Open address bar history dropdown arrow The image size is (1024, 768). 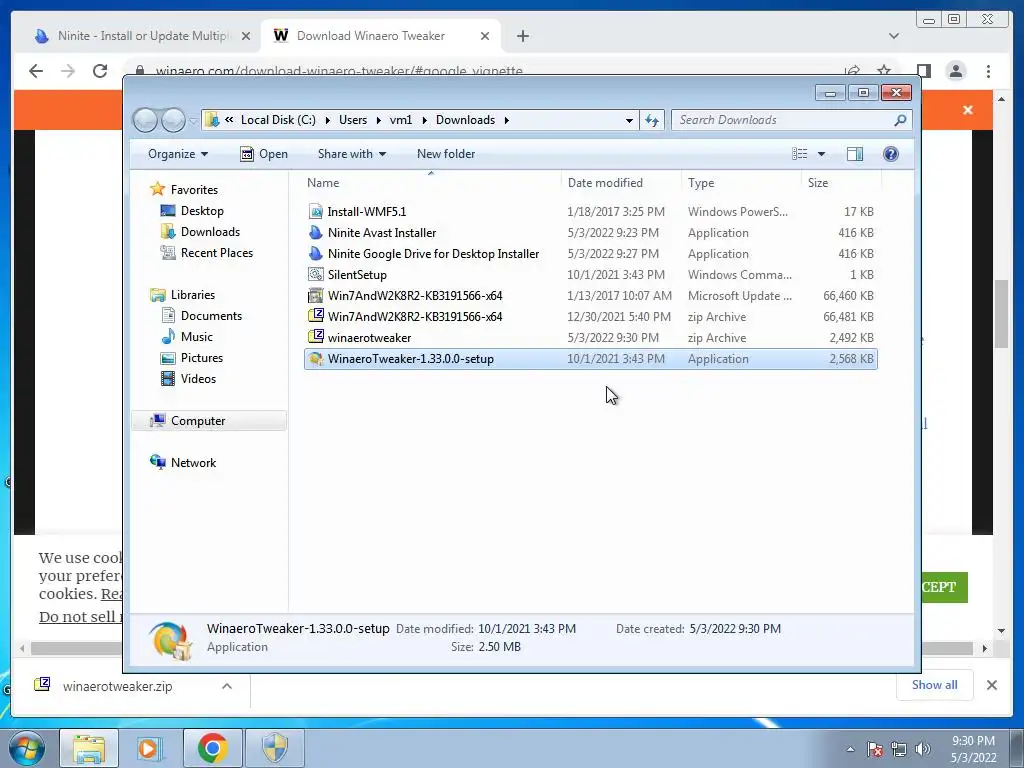click(x=629, y=120)
